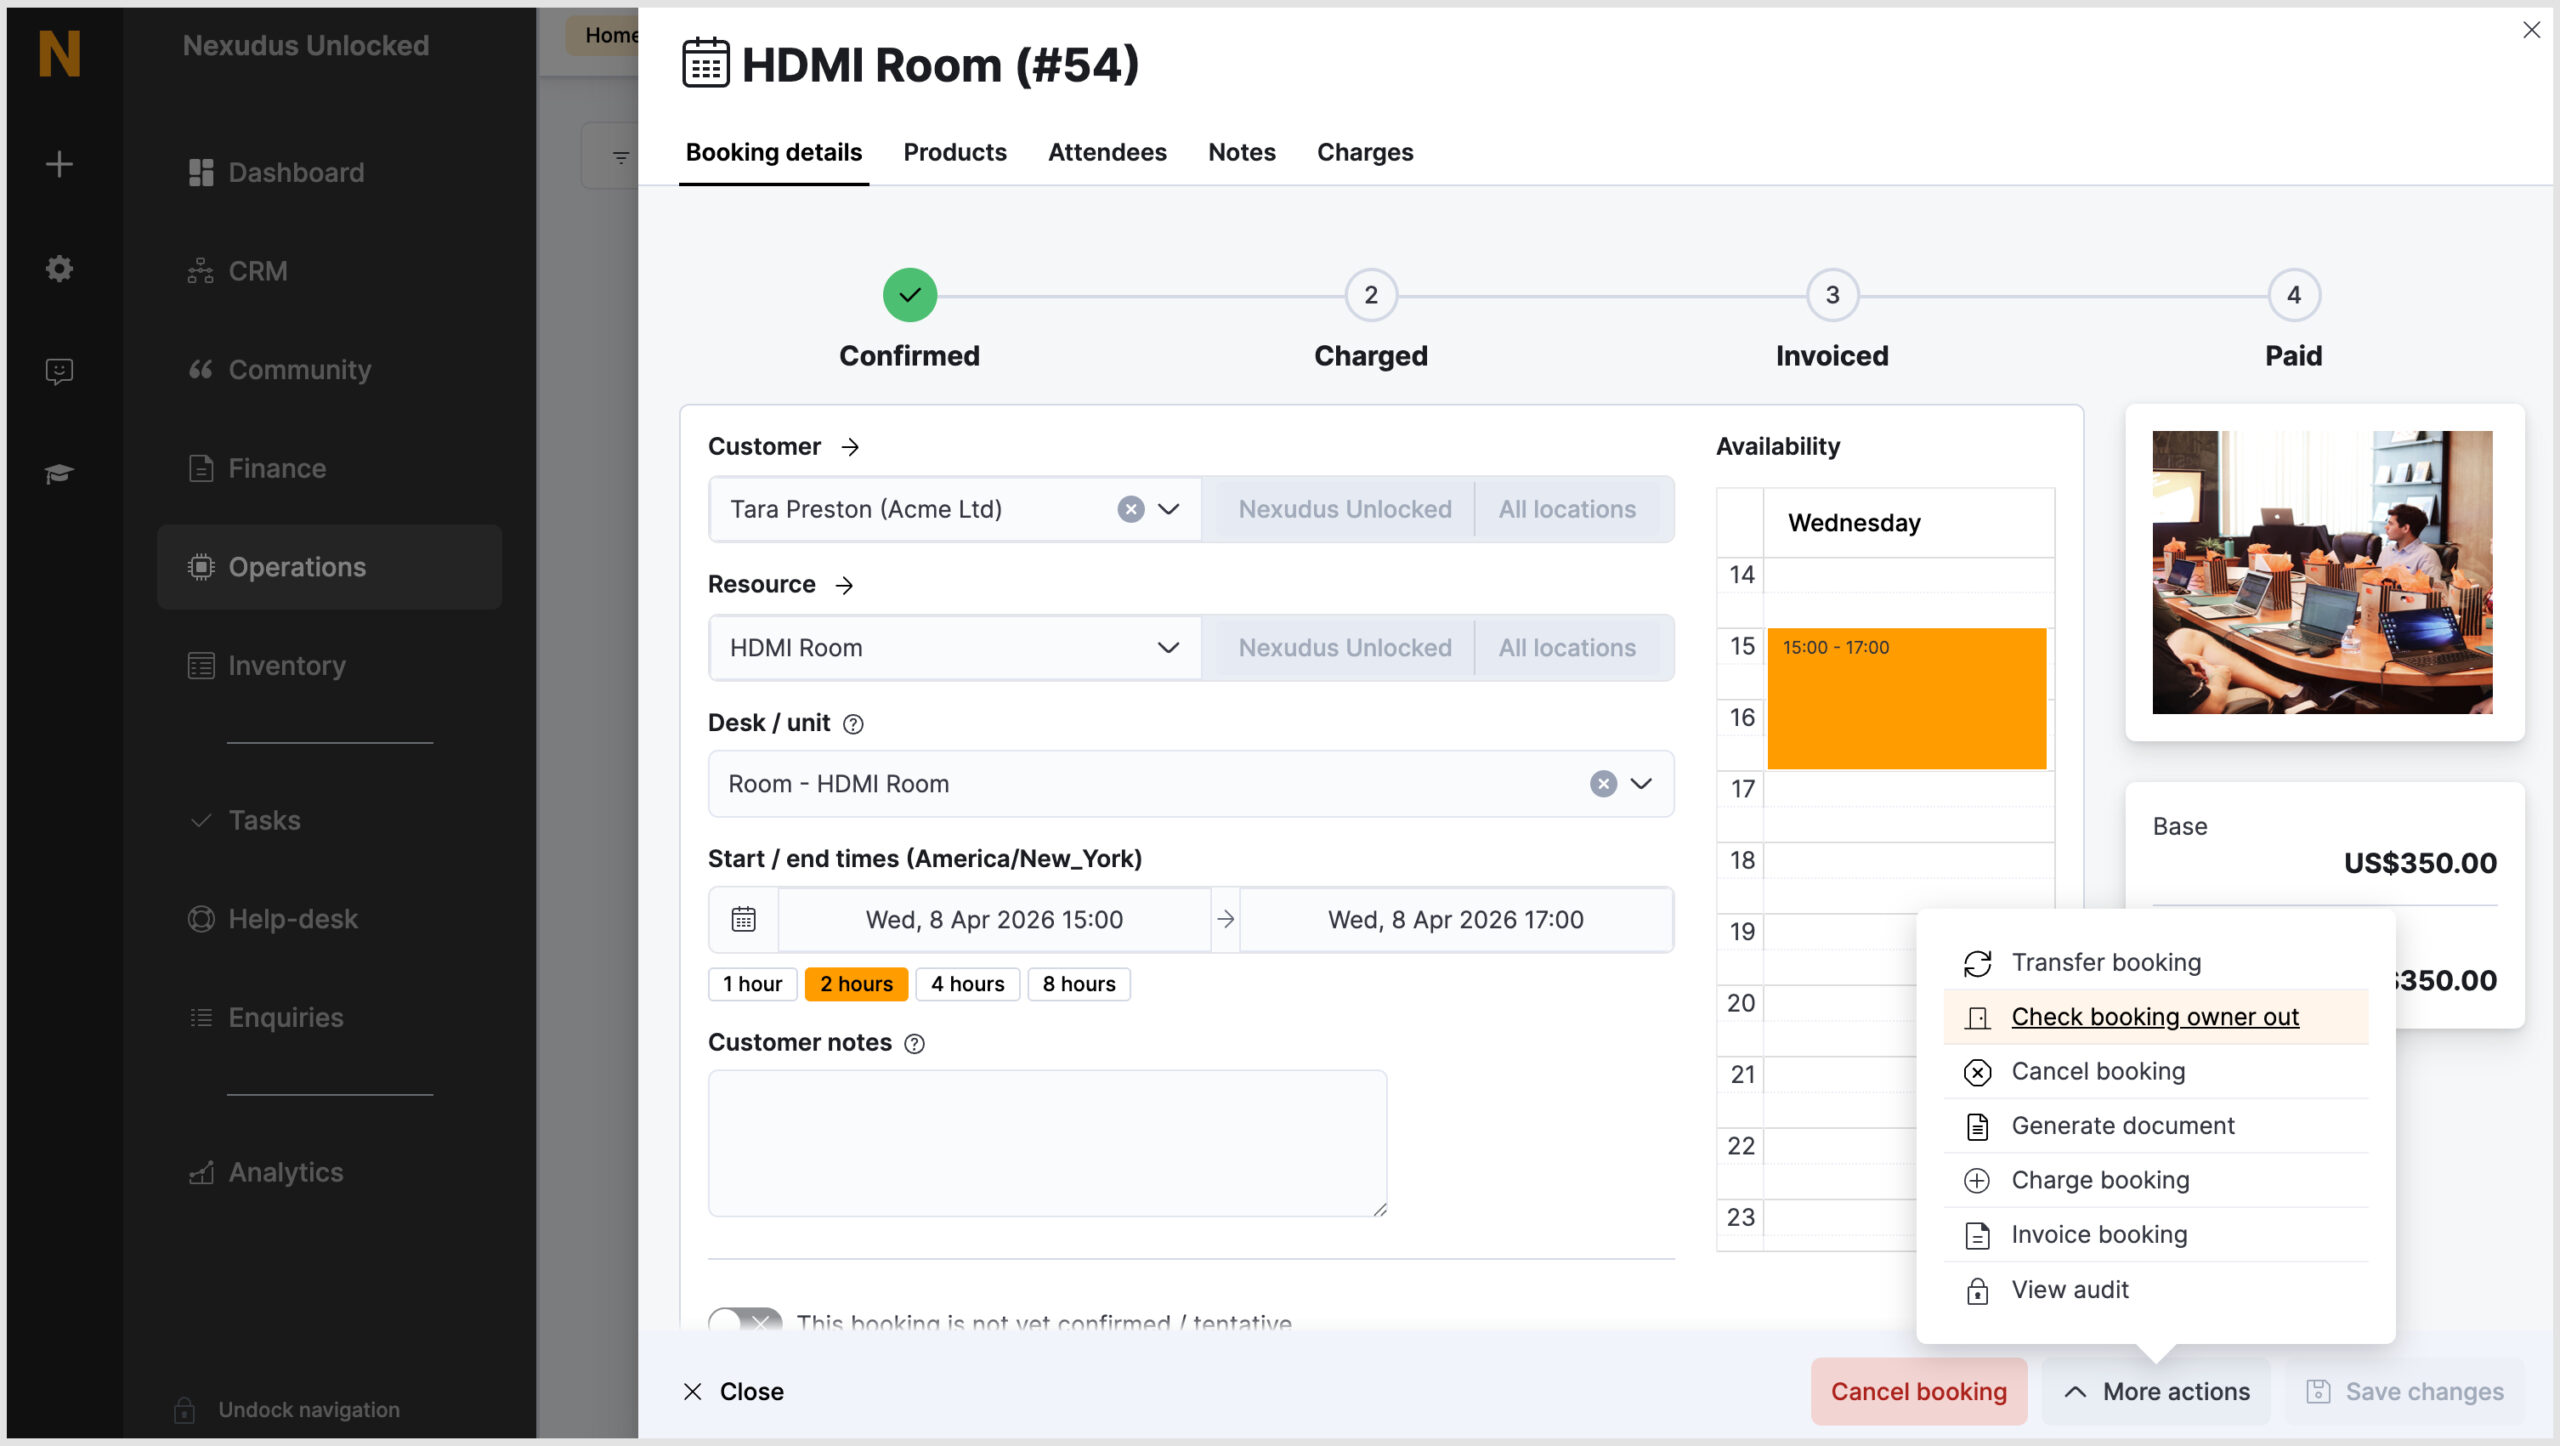Screen dimensions: 2560x1446
Task: Click Desk / unit help icon
Action: click(853, 724)
